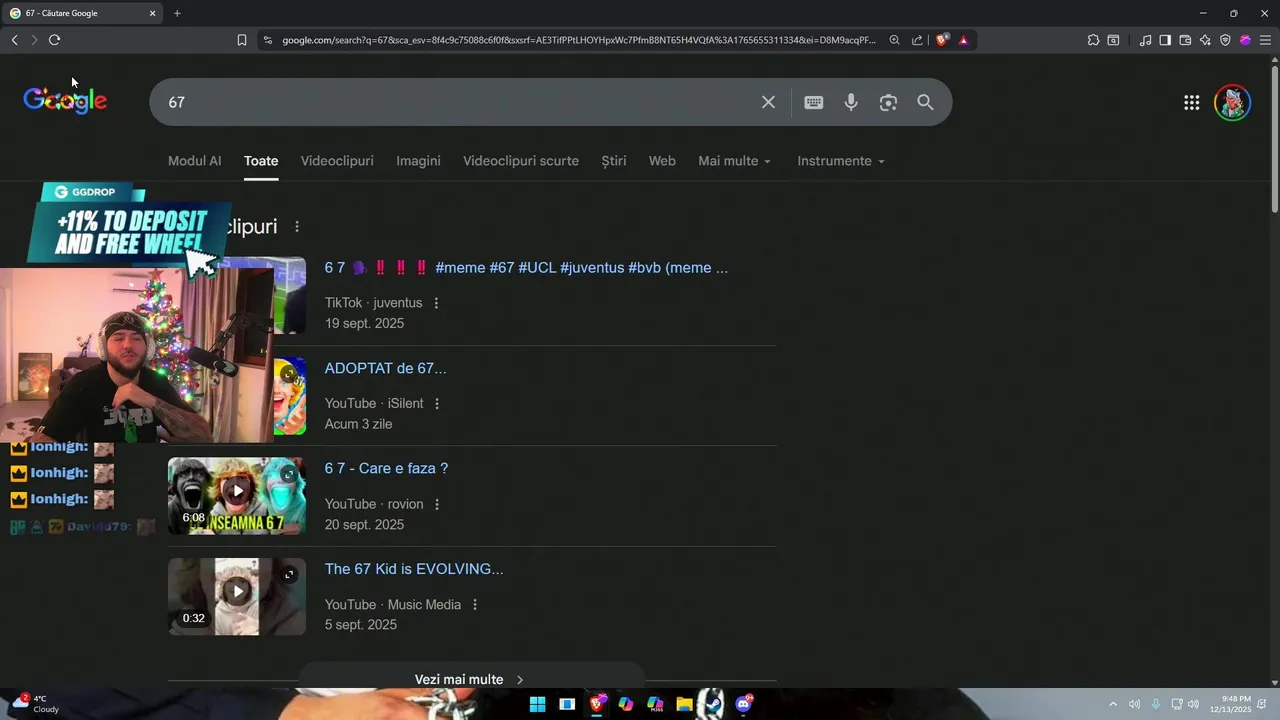This screenshot has width=1280, height=720.
Task: Open Discord from the taskbar
Action: coord(743,704)
